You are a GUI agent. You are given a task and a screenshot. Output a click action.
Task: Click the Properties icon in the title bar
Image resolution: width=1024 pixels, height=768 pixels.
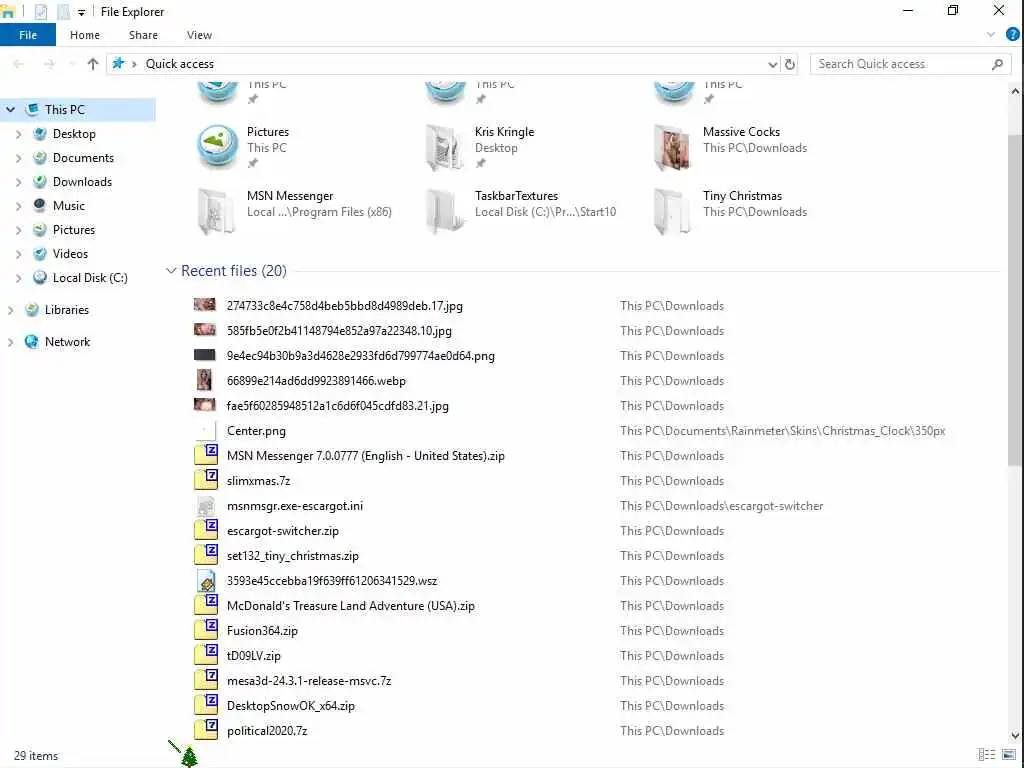pos(40,12)
